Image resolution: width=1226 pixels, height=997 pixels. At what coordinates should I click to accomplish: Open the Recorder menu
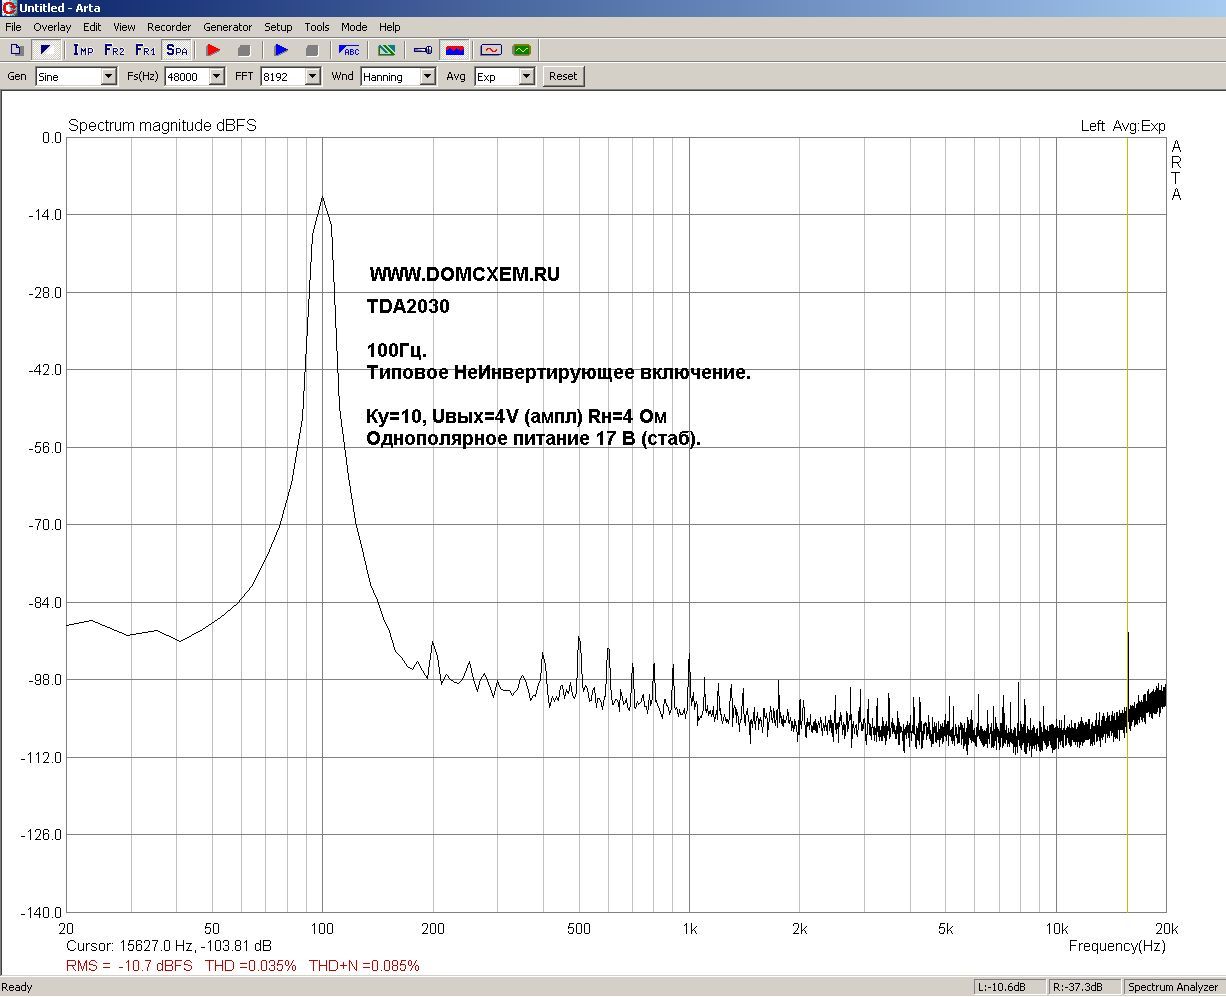(x=170, y=27)
